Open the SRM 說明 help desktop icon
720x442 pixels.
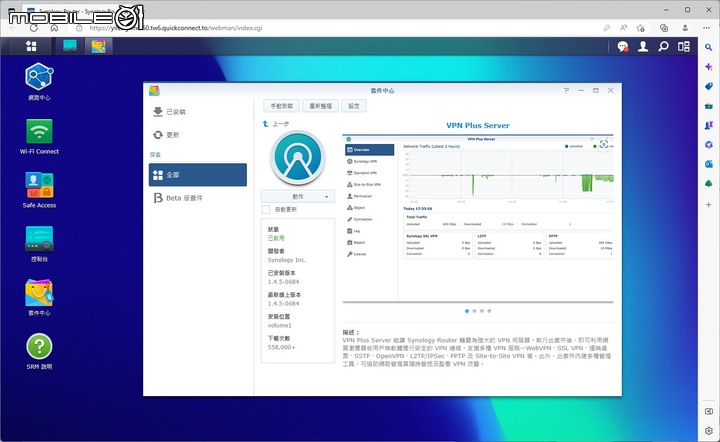point(39,351)
